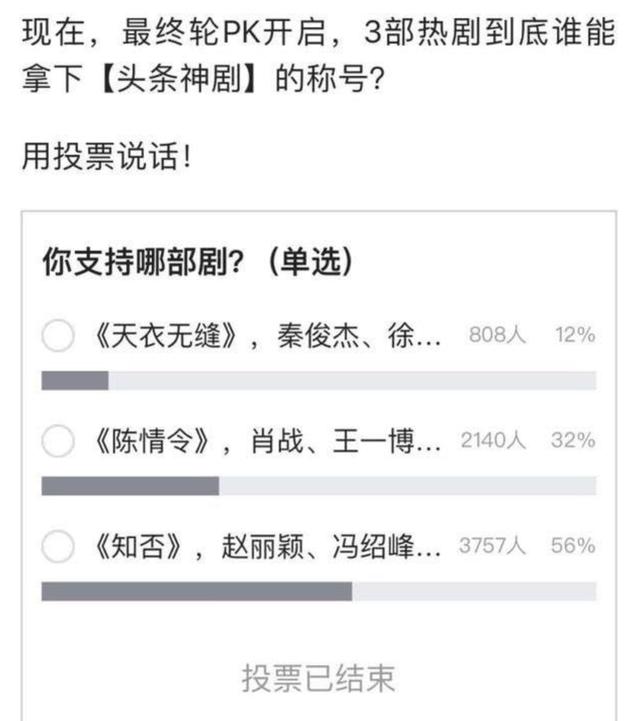Click the 用投票说话 text line

point(106,156)
